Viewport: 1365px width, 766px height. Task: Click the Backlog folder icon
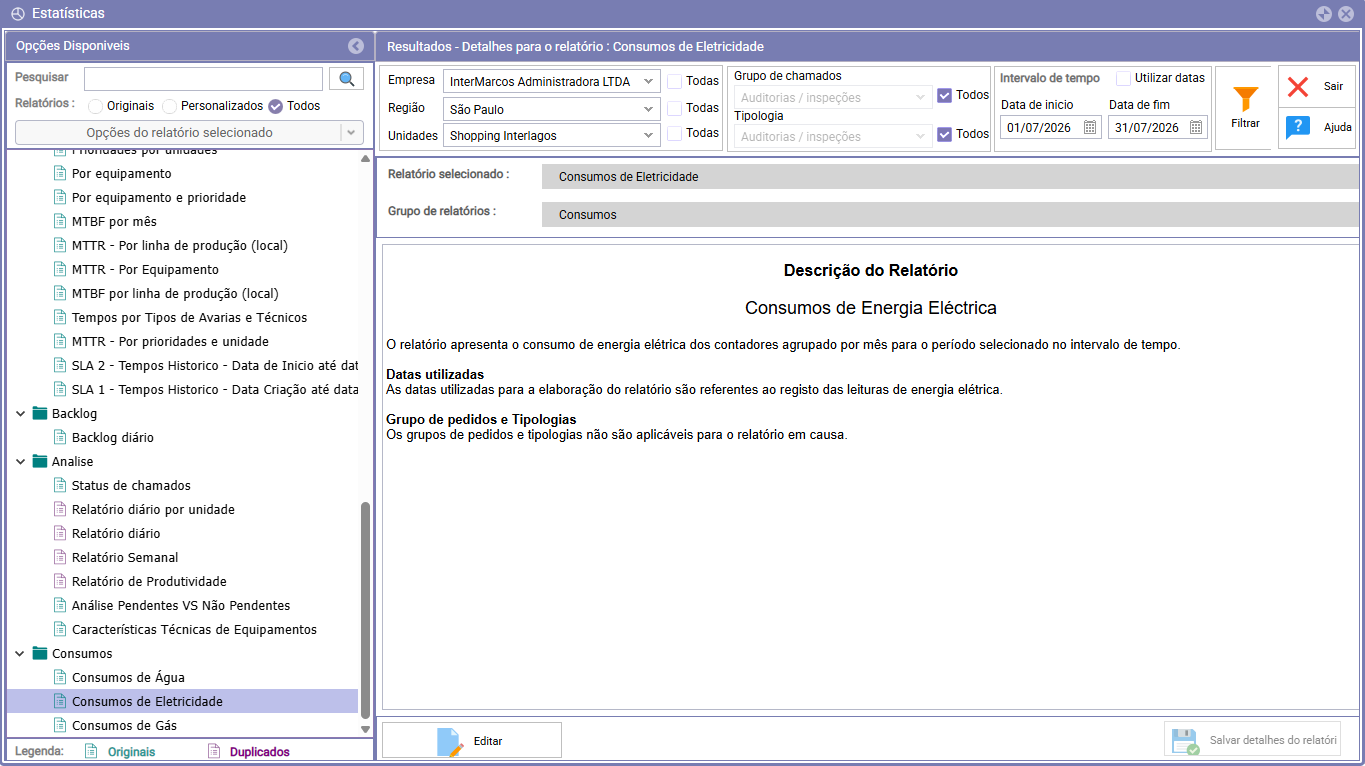tap(40, 413)
